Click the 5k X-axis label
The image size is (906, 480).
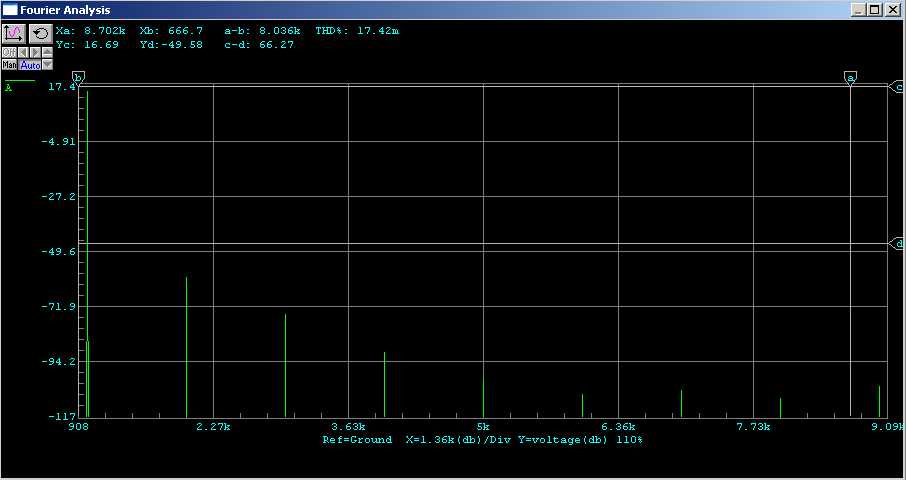pyautogui.click(x=483, y=427)
